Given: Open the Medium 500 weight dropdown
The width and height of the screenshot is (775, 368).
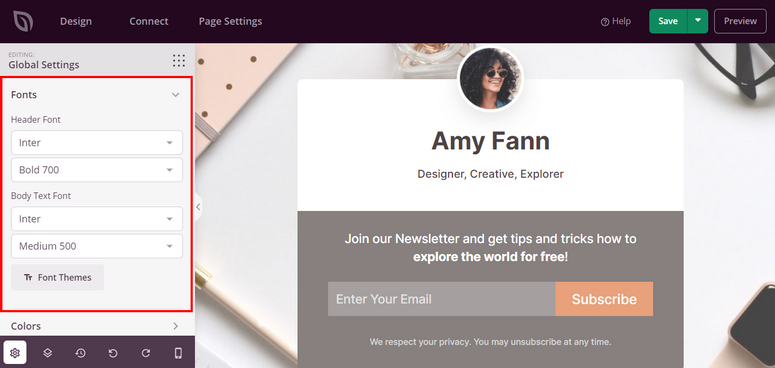Looking at the screenshot, I should [x=97, y=246].
